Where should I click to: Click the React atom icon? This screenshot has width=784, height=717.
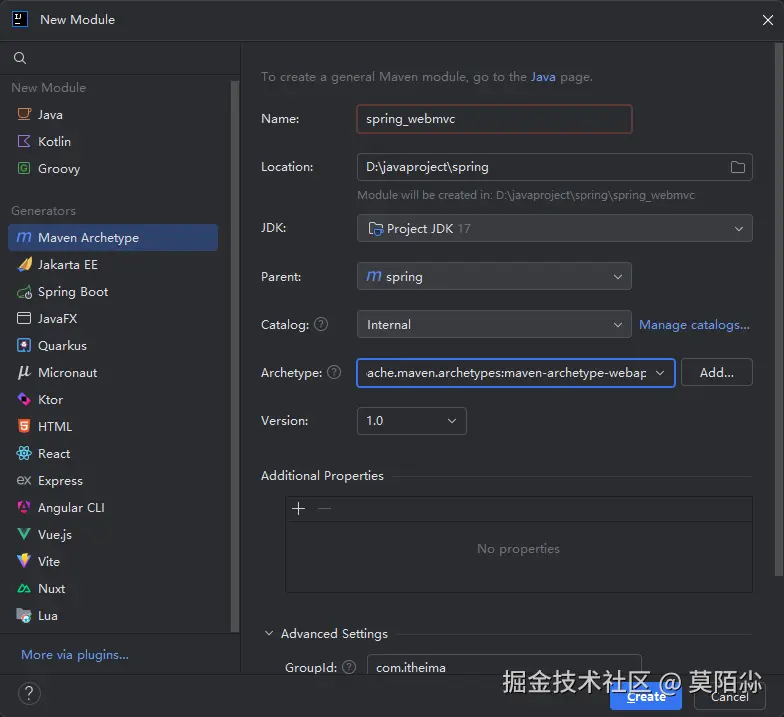24,453
